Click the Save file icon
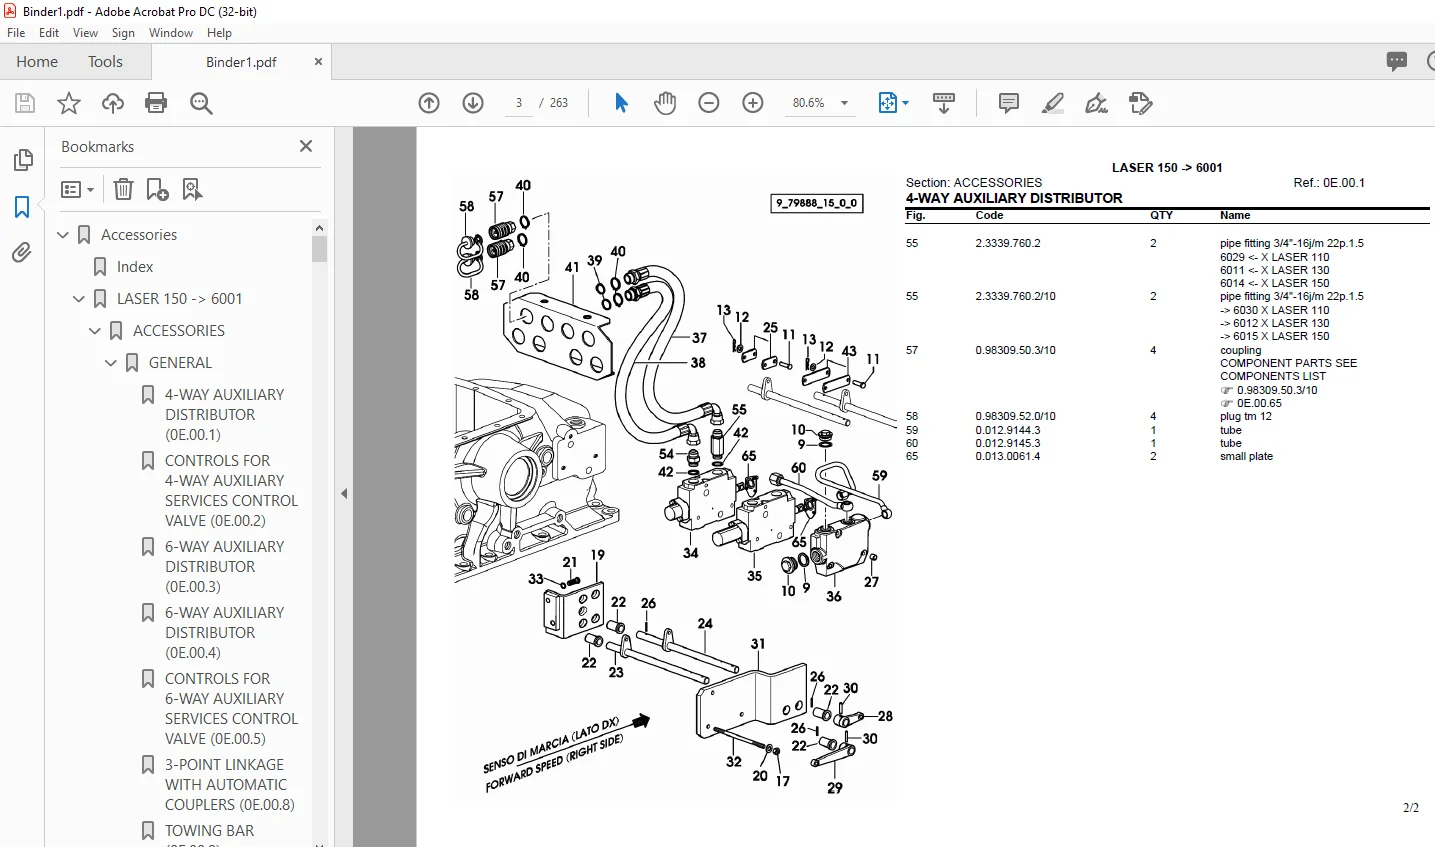Screen dimensions: 1435x847 (x=25, y=103)
